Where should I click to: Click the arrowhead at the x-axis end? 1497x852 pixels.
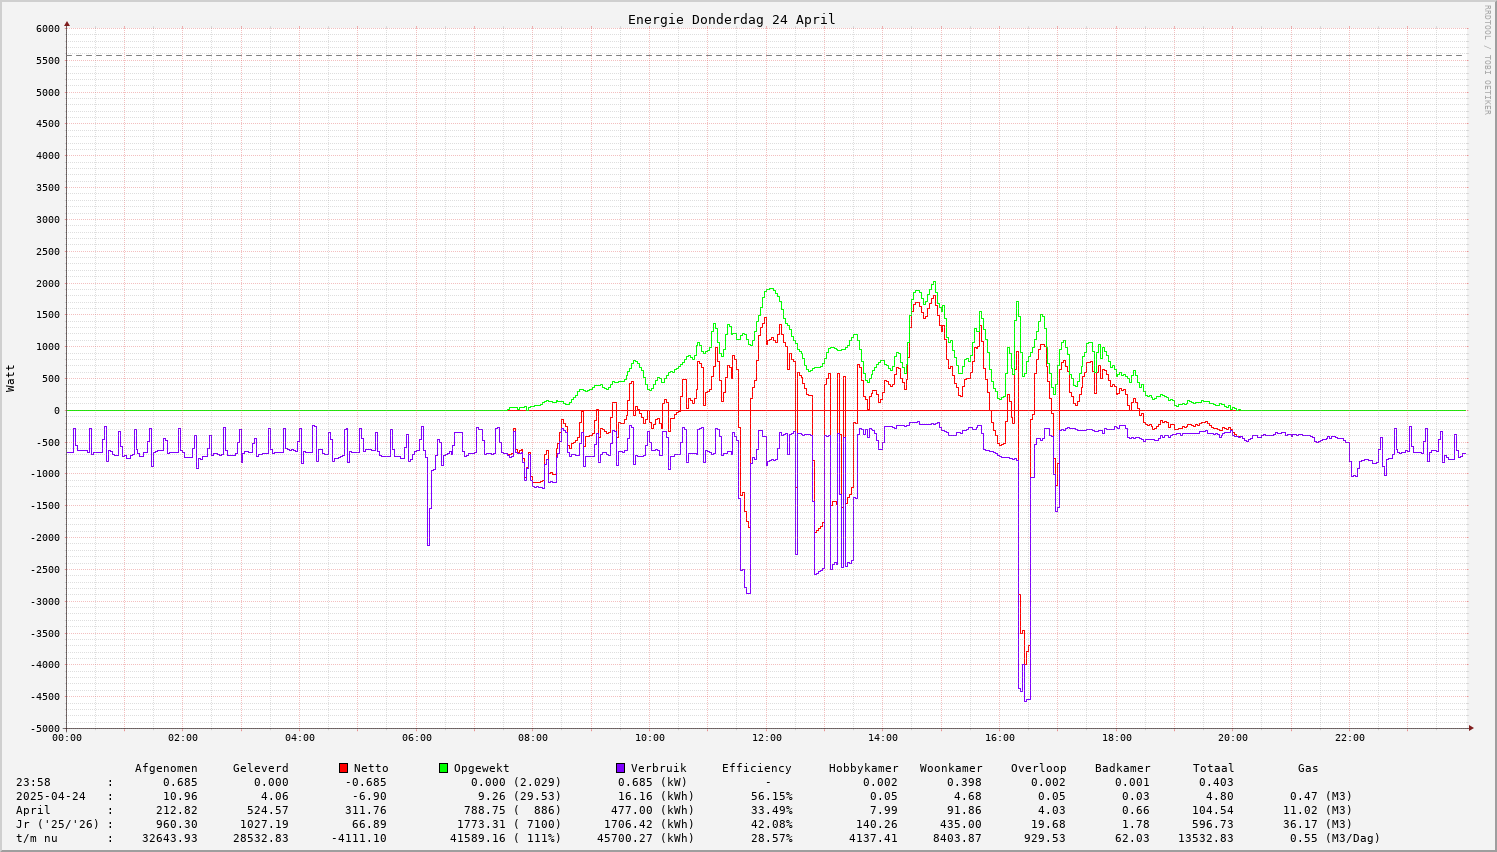point(1470,728)
